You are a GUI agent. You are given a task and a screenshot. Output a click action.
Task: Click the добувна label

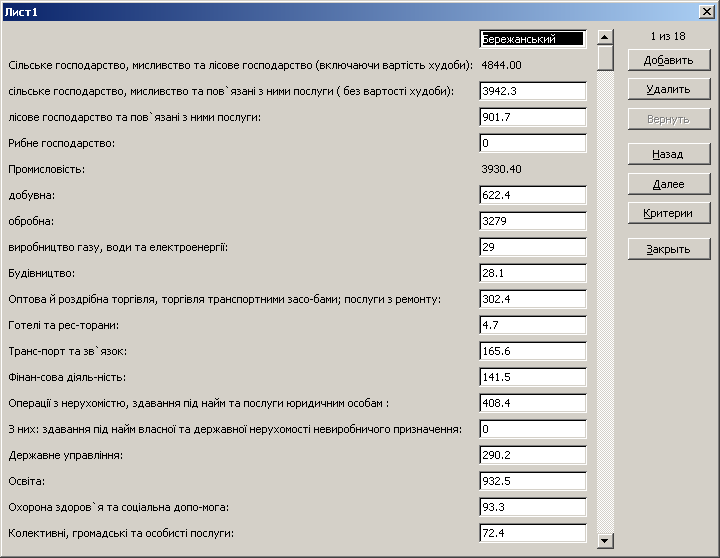[32, 195]
